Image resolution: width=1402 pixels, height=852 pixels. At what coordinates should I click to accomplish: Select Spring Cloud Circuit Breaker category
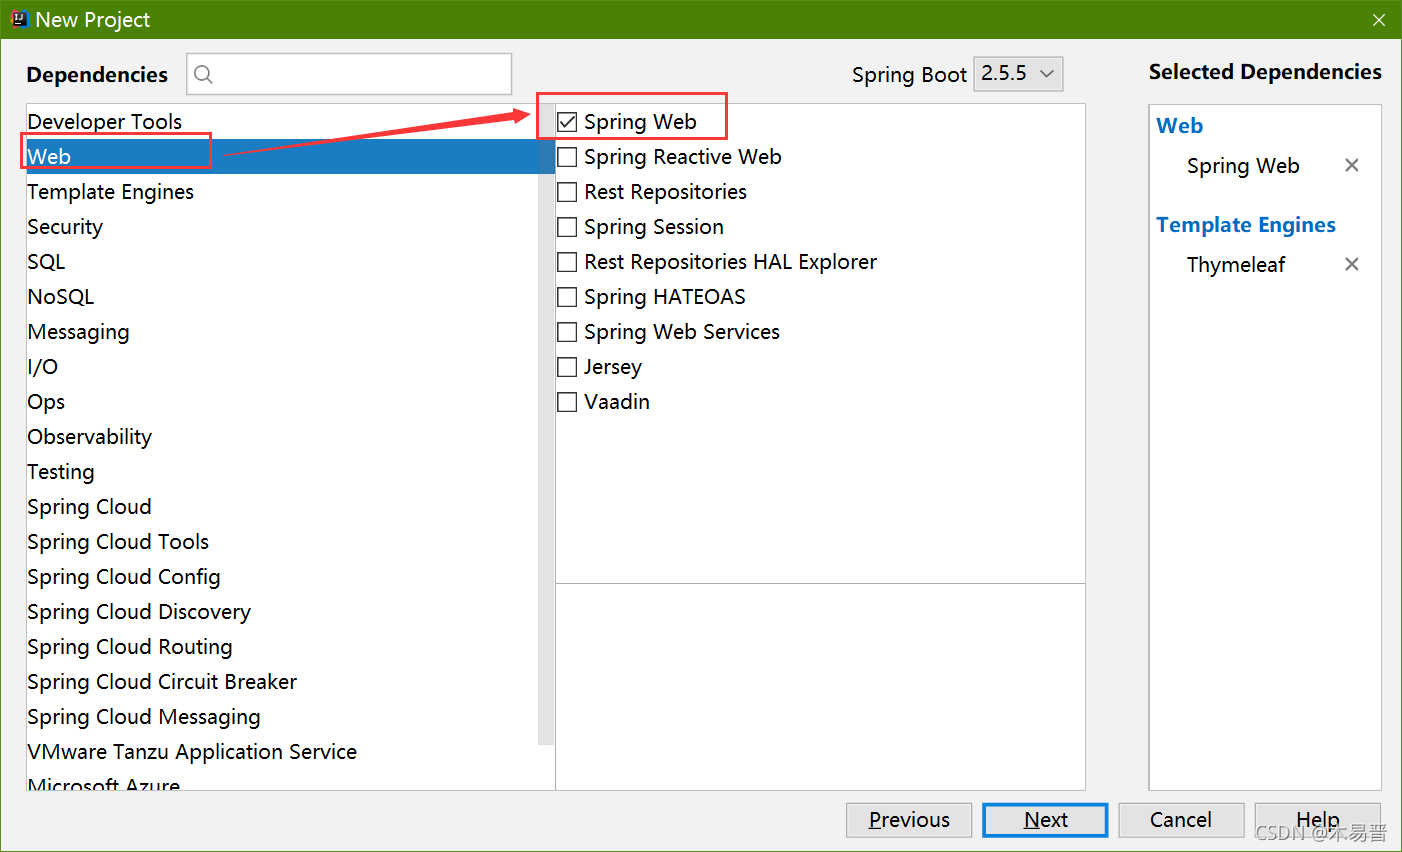[282, 682]
